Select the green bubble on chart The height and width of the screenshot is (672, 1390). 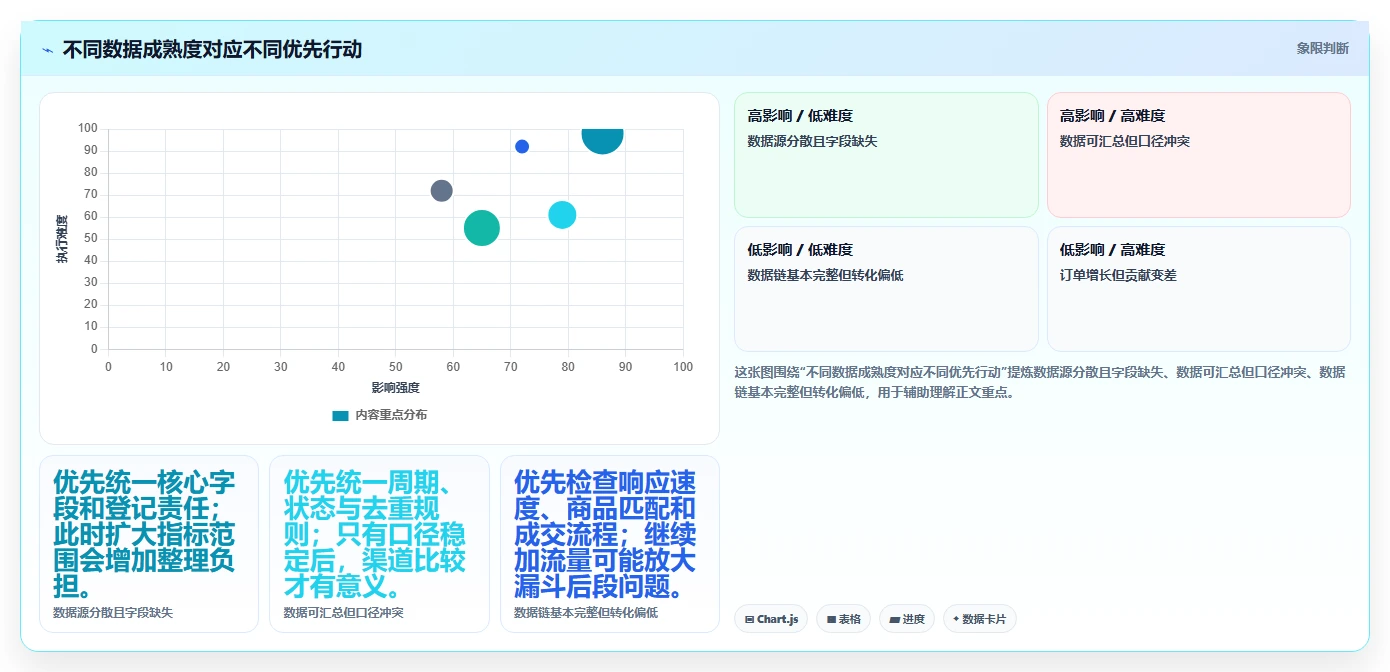(482, 228)
